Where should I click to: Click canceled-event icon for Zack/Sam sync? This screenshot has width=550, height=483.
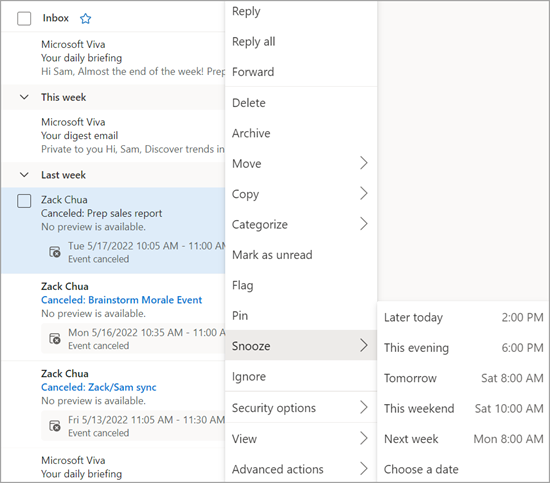coord(55,426)
